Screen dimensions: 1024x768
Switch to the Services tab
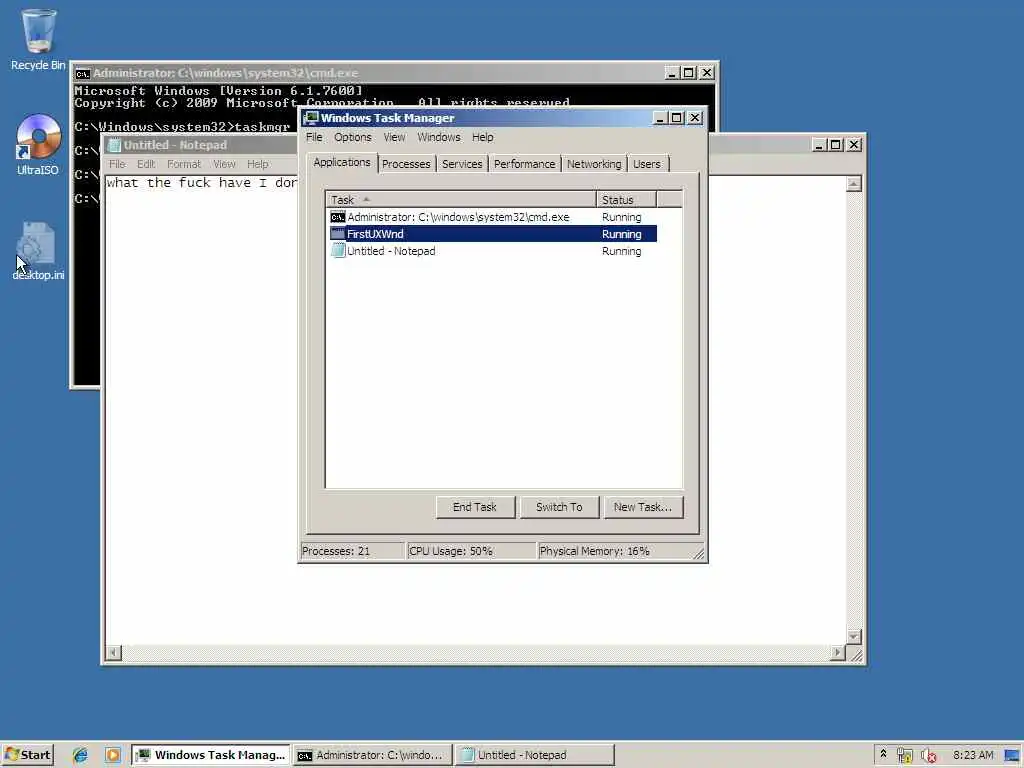[x=462, y=164]
